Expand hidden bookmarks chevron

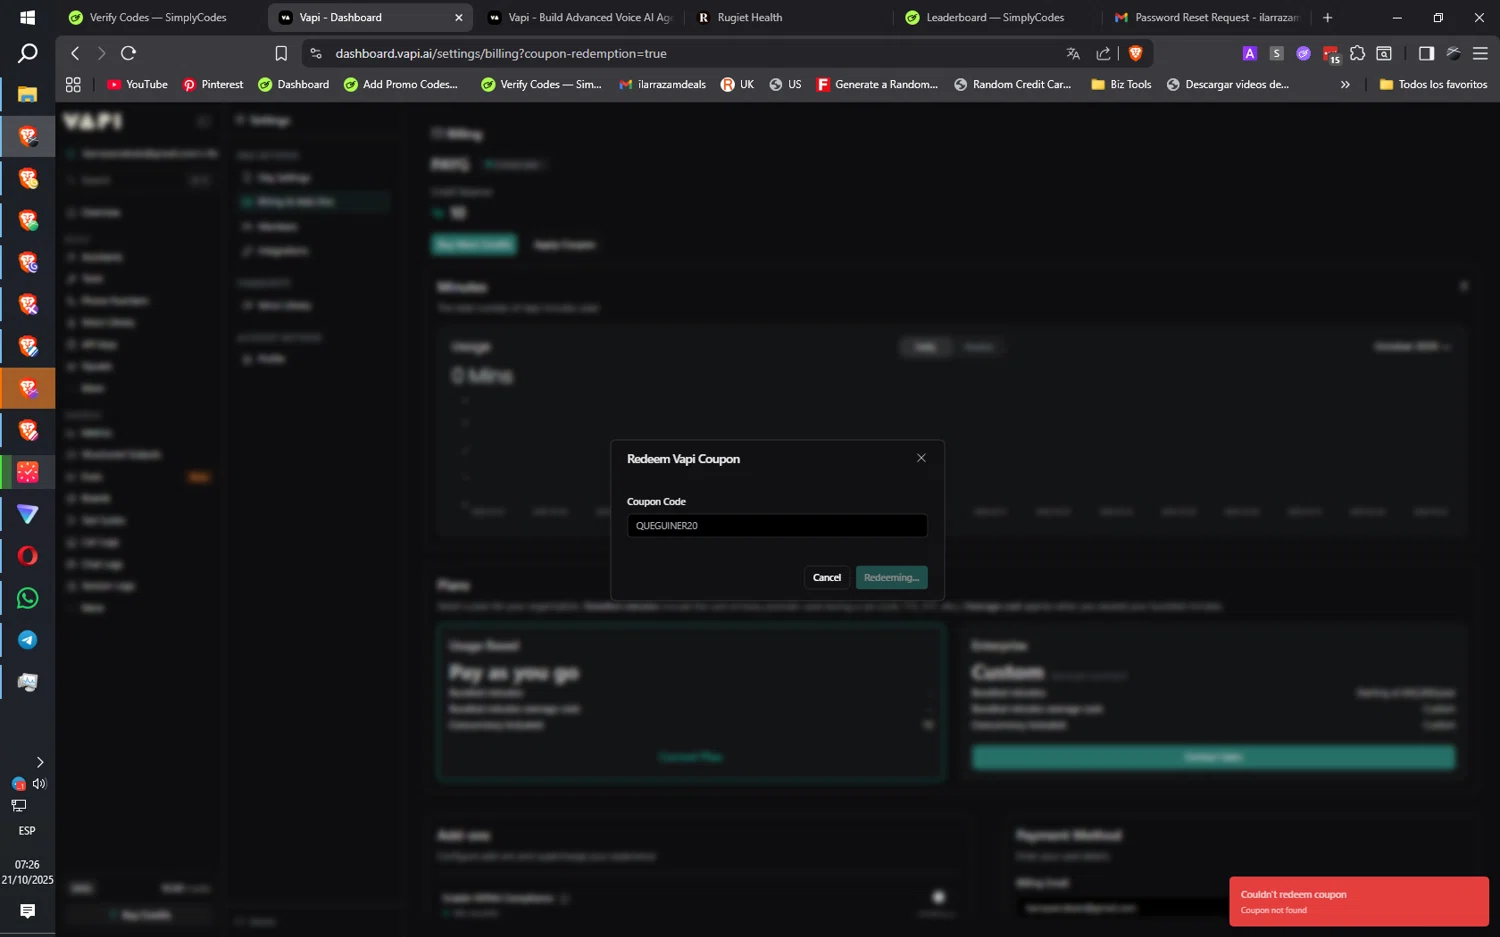coord(1345,85)
